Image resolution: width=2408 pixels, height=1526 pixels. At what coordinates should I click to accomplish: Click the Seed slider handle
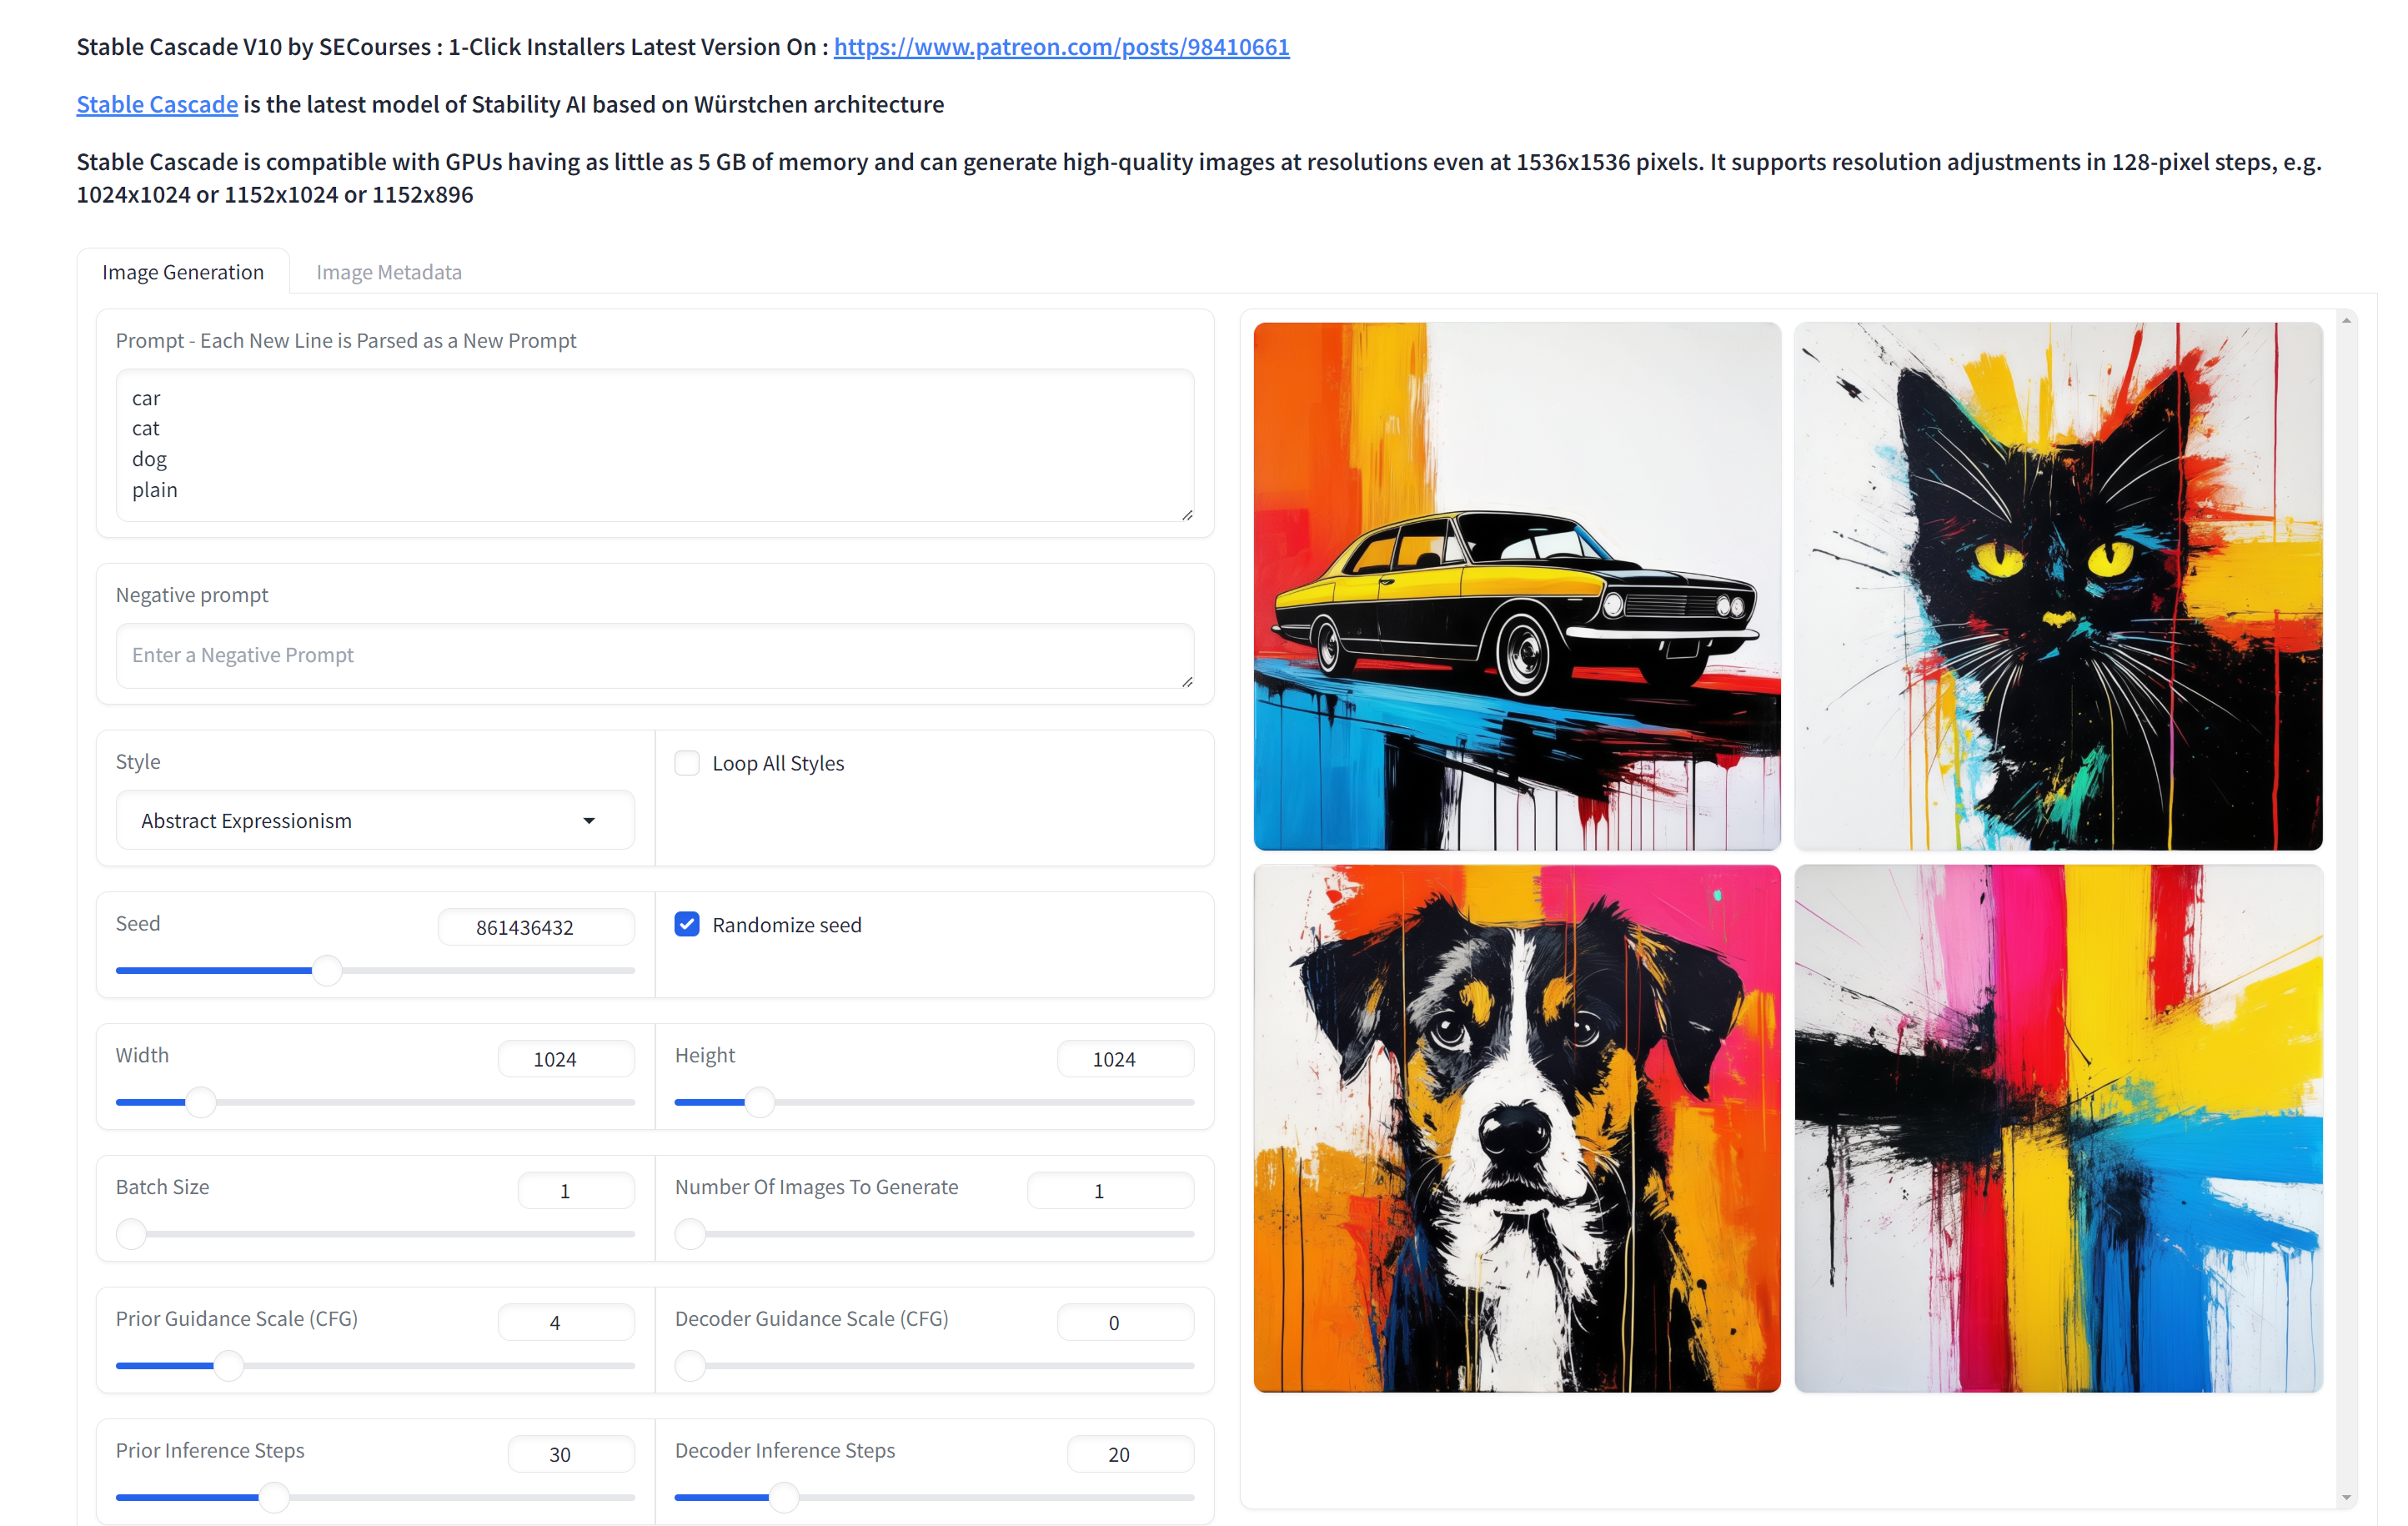(x=327, y=970)
